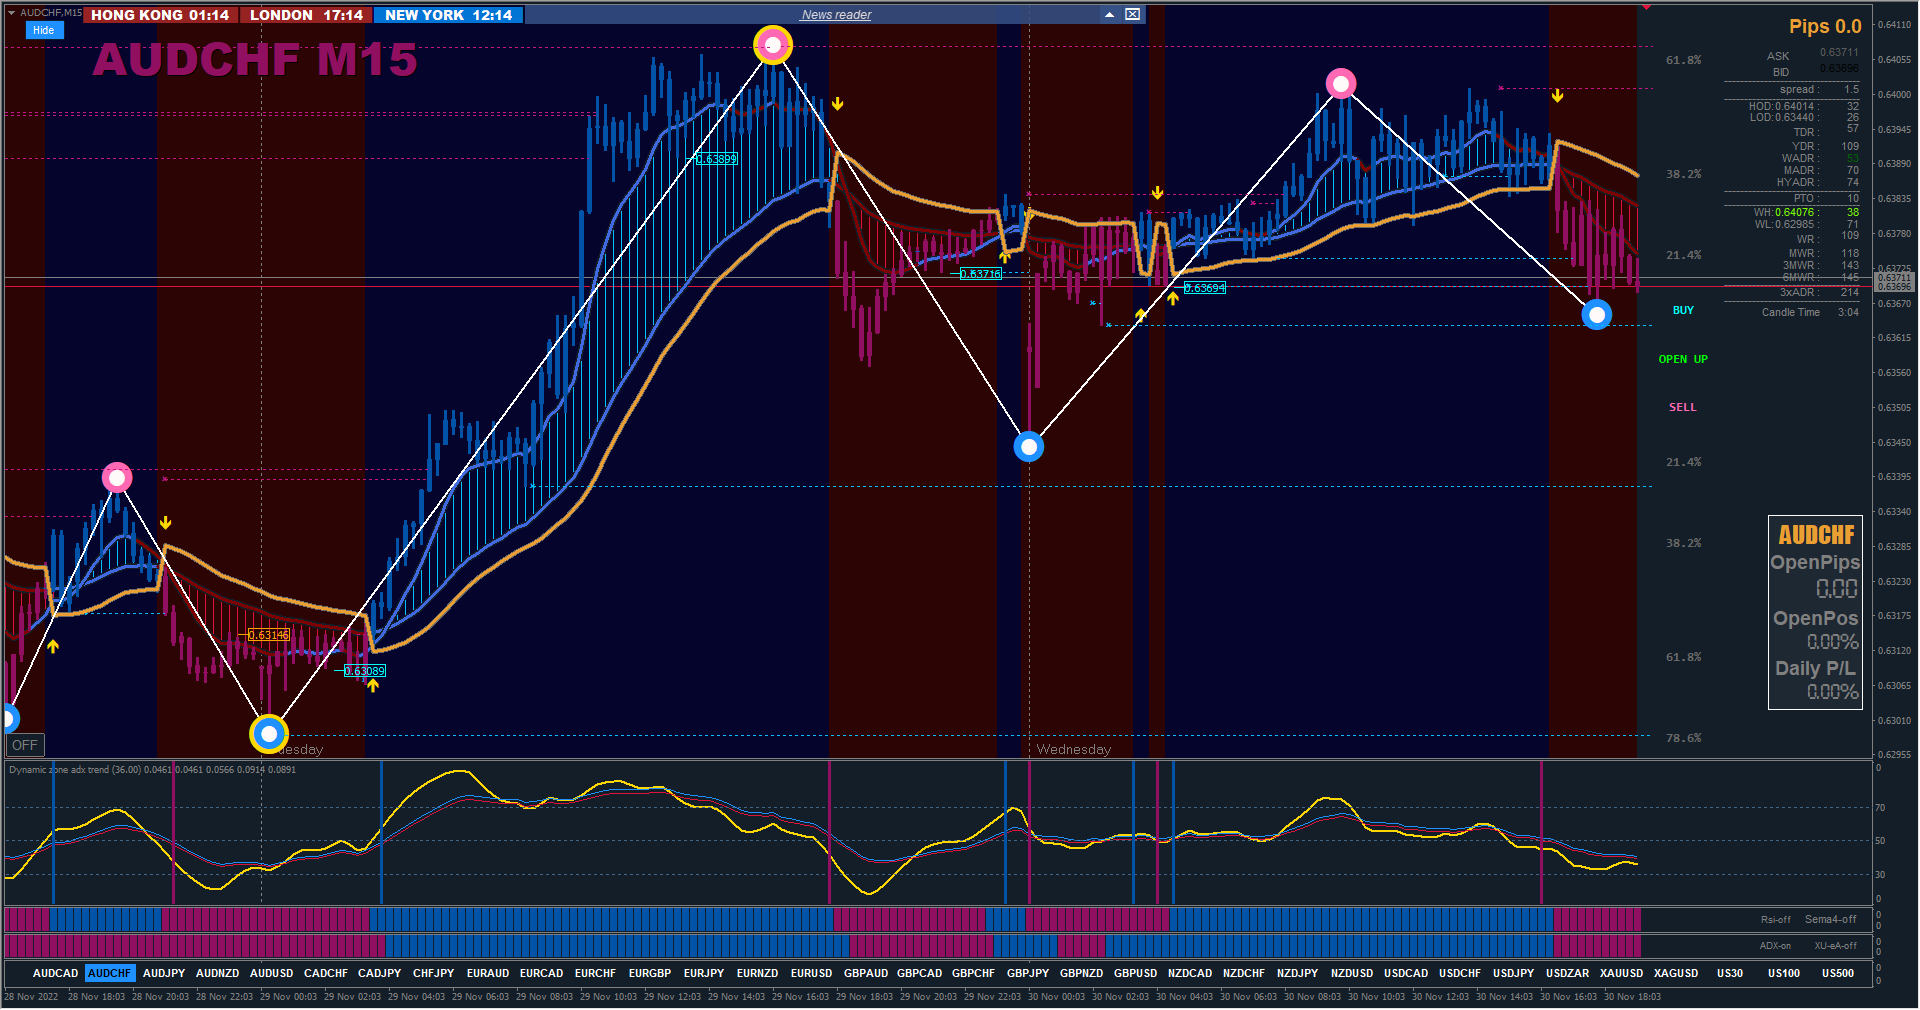Toggle the Sema4-off indicator switch
The image size is (1920, 1010).
tap(1830, 919)
